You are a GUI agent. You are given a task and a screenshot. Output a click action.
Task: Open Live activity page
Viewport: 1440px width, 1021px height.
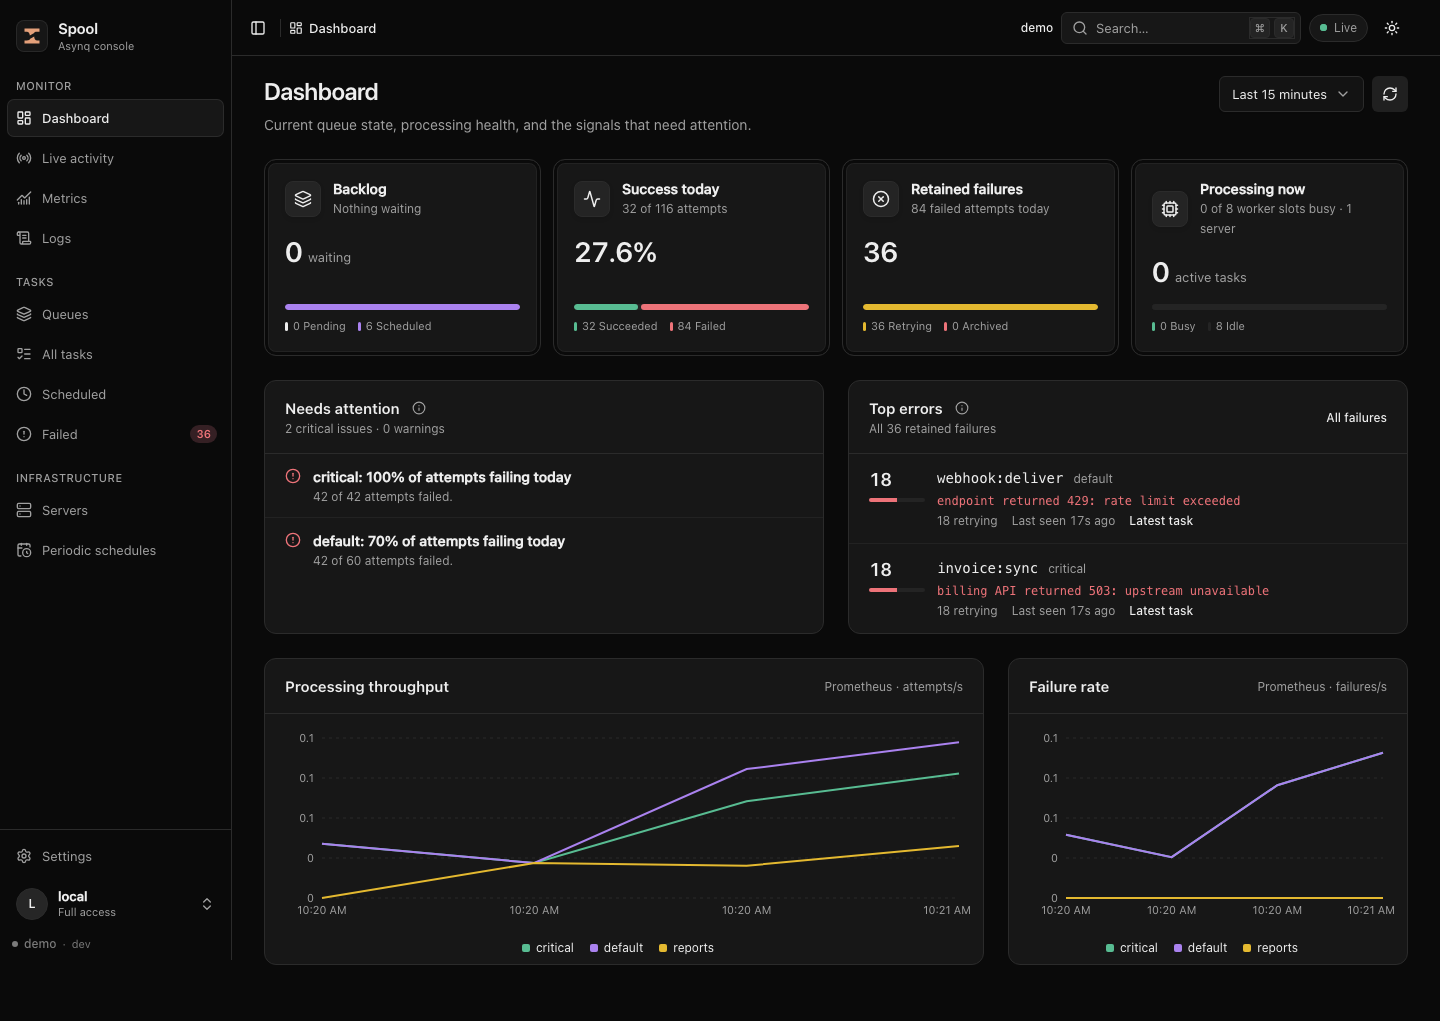(116, 158)
